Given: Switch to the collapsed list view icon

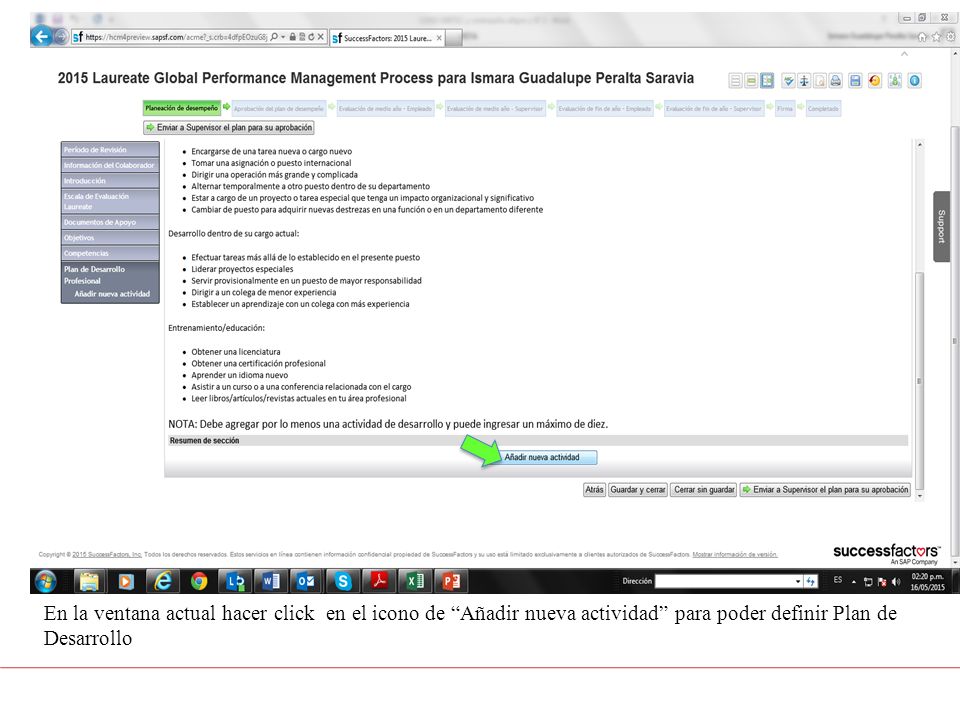Looking at the screenshot, I should click(x=736, y=80).
